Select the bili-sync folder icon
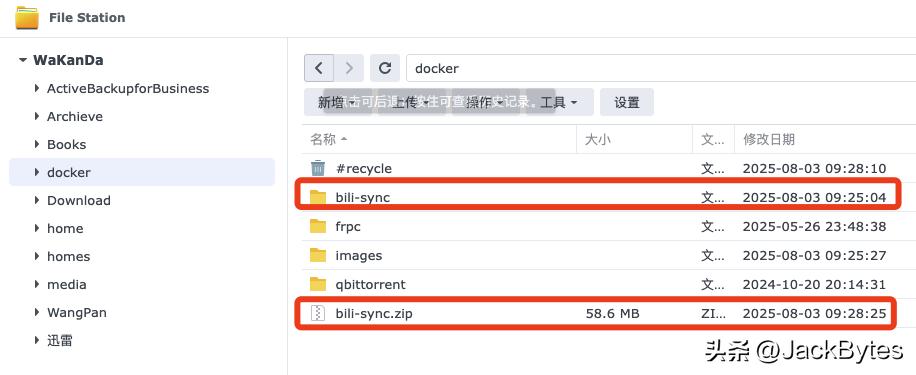The height and width of the screenshot is (375, 916). coord(318,197)
